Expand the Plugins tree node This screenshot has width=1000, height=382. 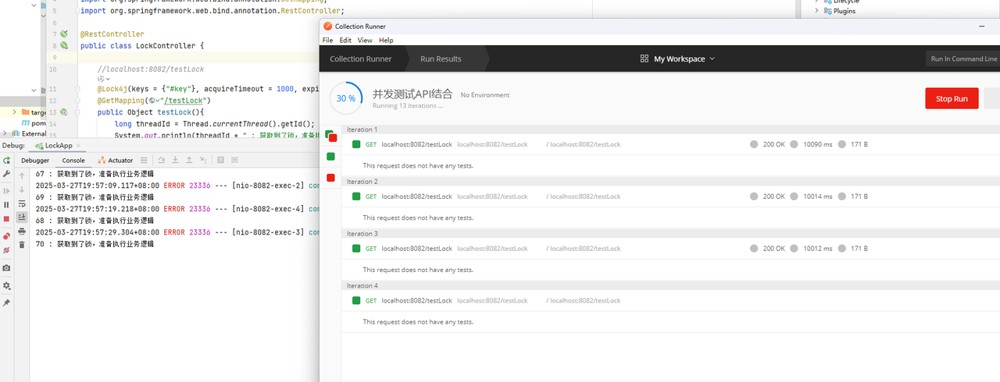(x=816, y=11)
